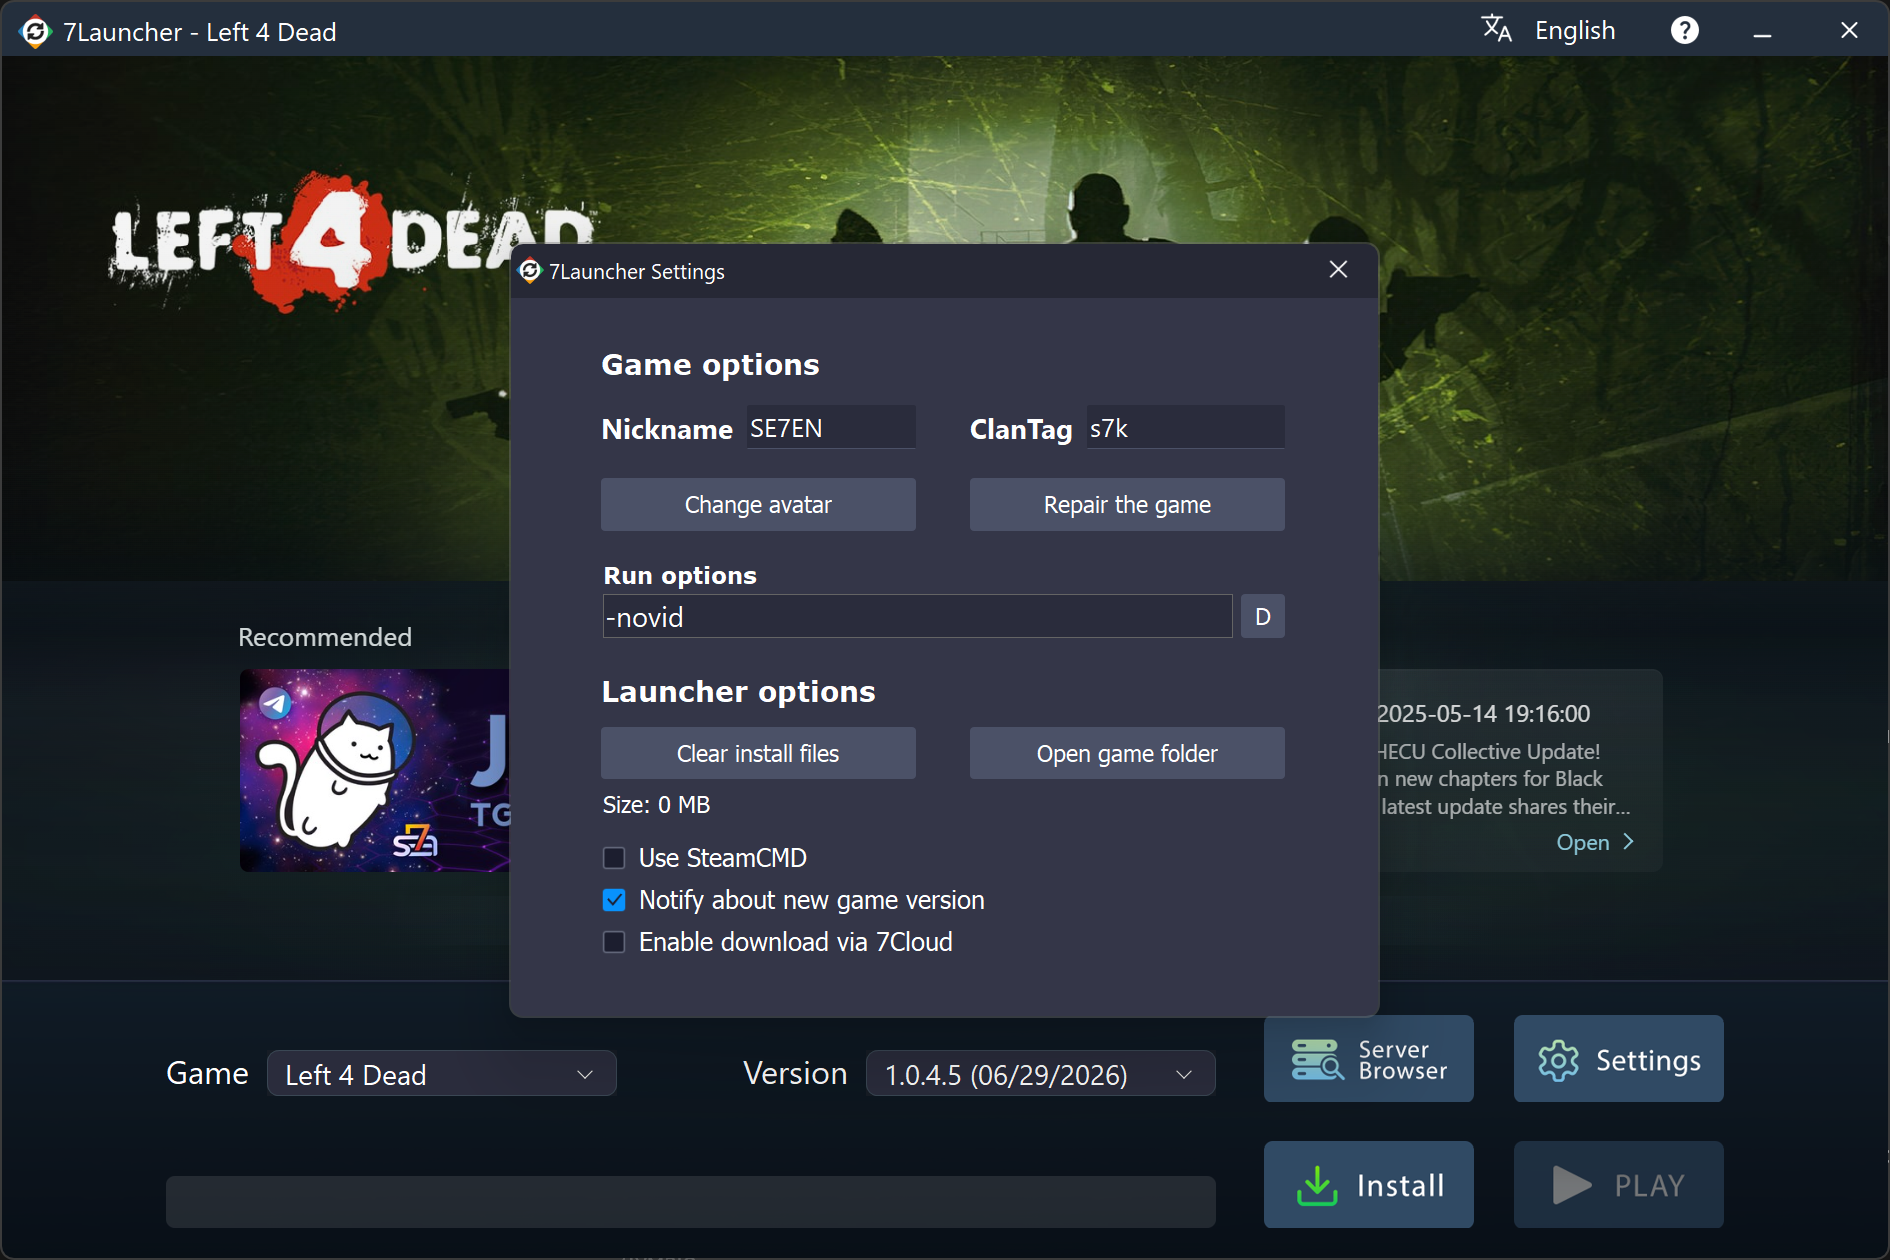Click the 7Launcher Settings dialog logo icon
The width and height of the screenshot is (1890, 1260).
tap(530, 271)
